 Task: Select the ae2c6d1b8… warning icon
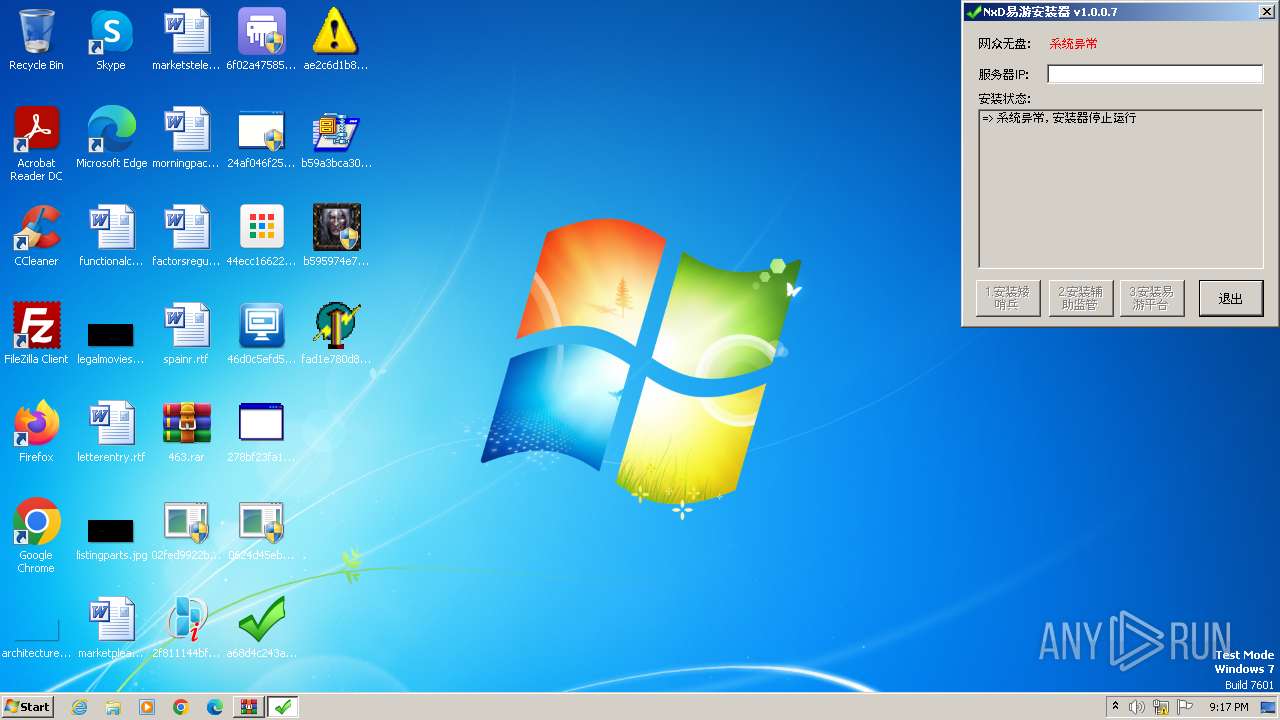[x=335, y=40]
